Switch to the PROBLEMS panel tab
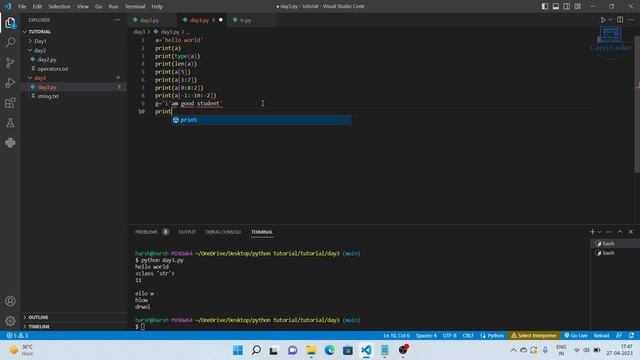The image size is (640, 360). pos(146,232)
